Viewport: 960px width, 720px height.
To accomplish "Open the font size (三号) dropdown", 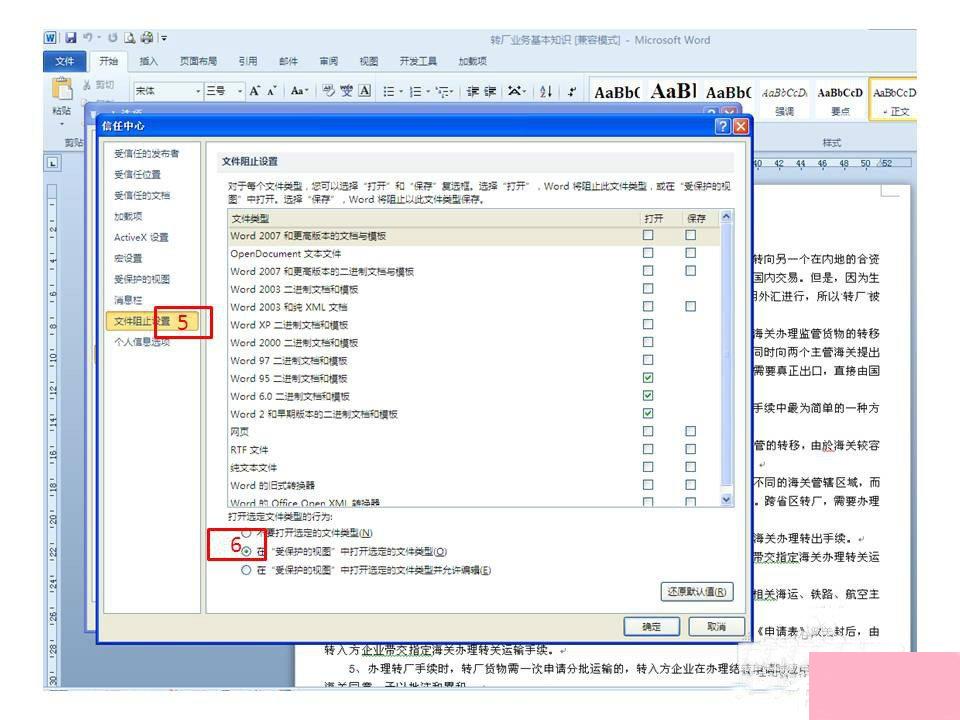I will click(x=241, y=91).
